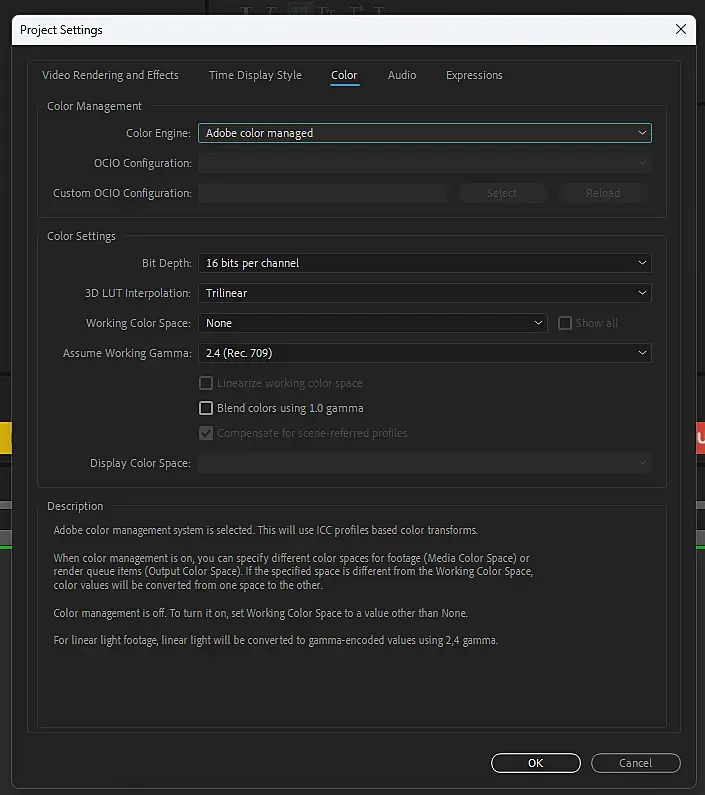Select the Color tab
Image resolution: width=705 pixels, height=795 pixels.
coord(344,75)
